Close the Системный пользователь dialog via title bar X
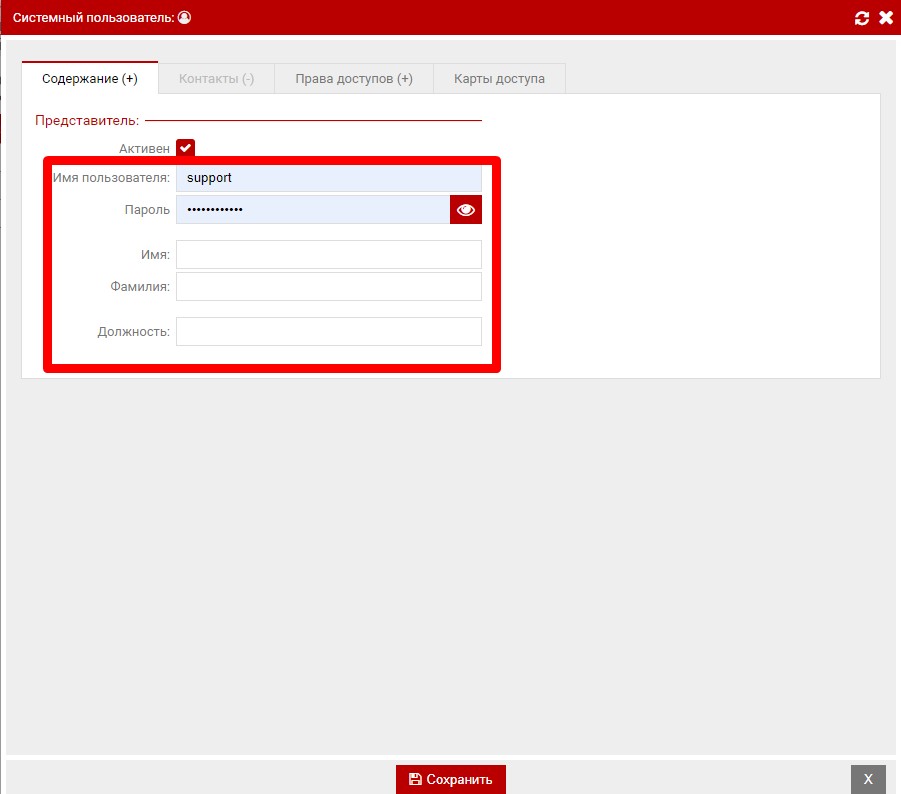The width and height of the screenshot is (901, 794). (x=885, y=18)
